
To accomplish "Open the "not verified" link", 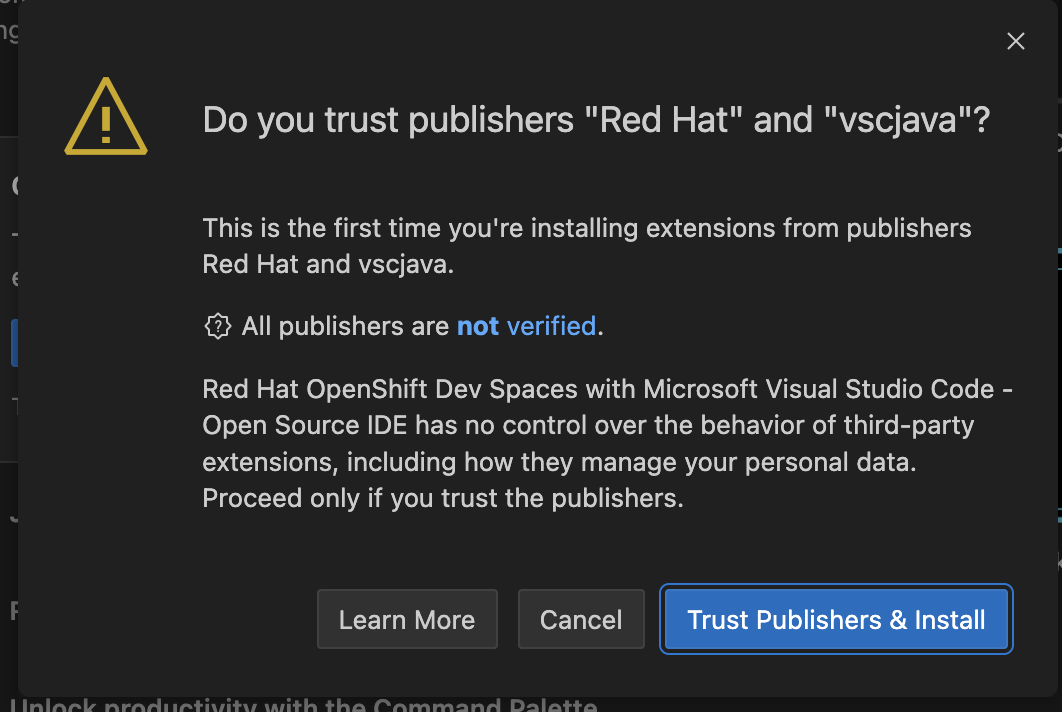I will [526, 326].
